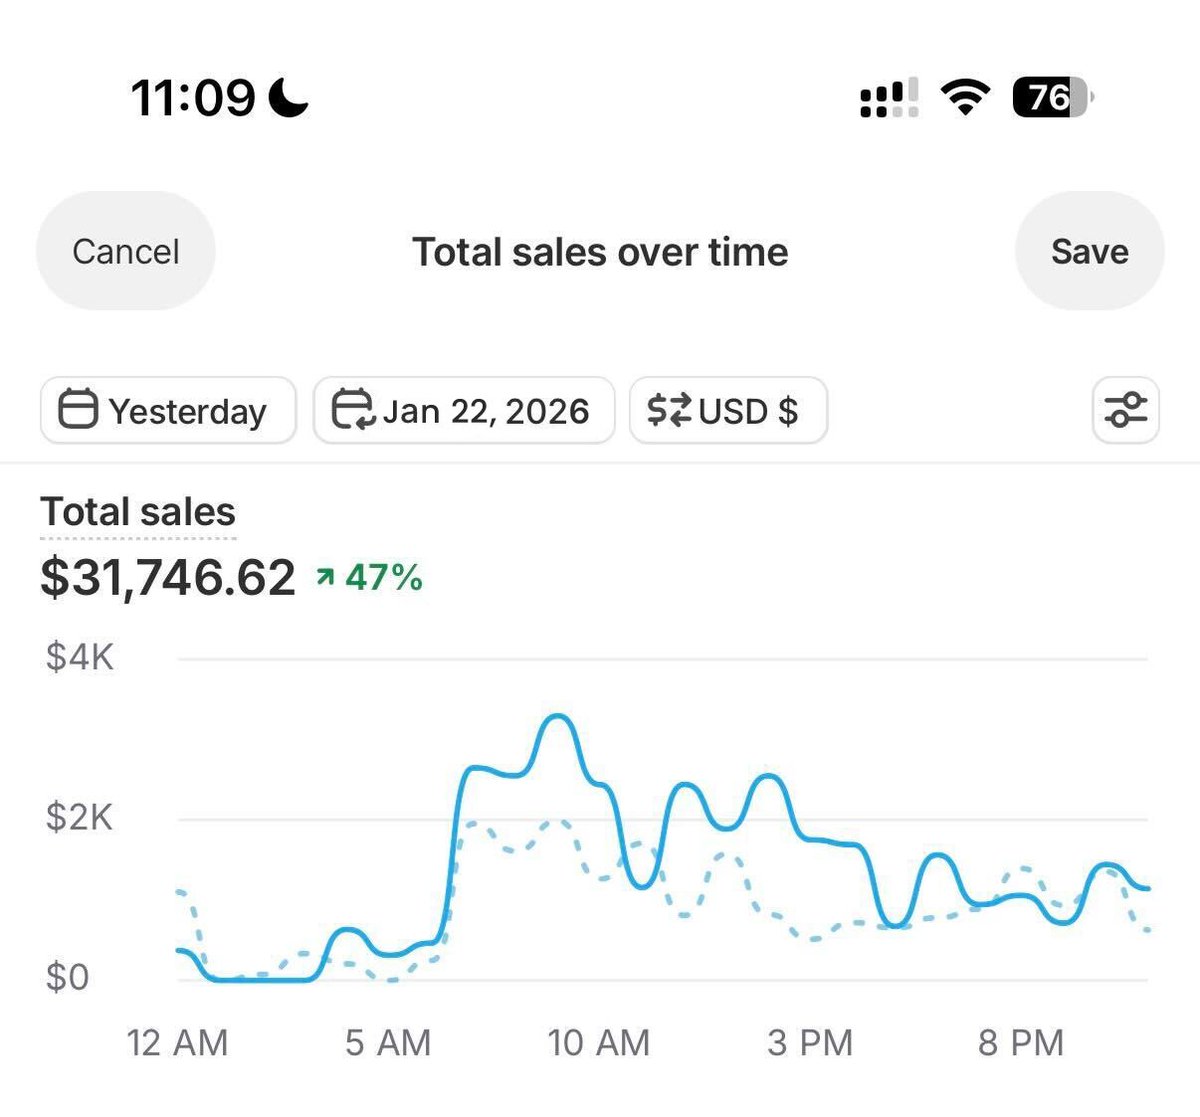Tap the 5 AM axis label
The image size is (1200, 1117).
pyautogui.click(x=388, y=1043)
